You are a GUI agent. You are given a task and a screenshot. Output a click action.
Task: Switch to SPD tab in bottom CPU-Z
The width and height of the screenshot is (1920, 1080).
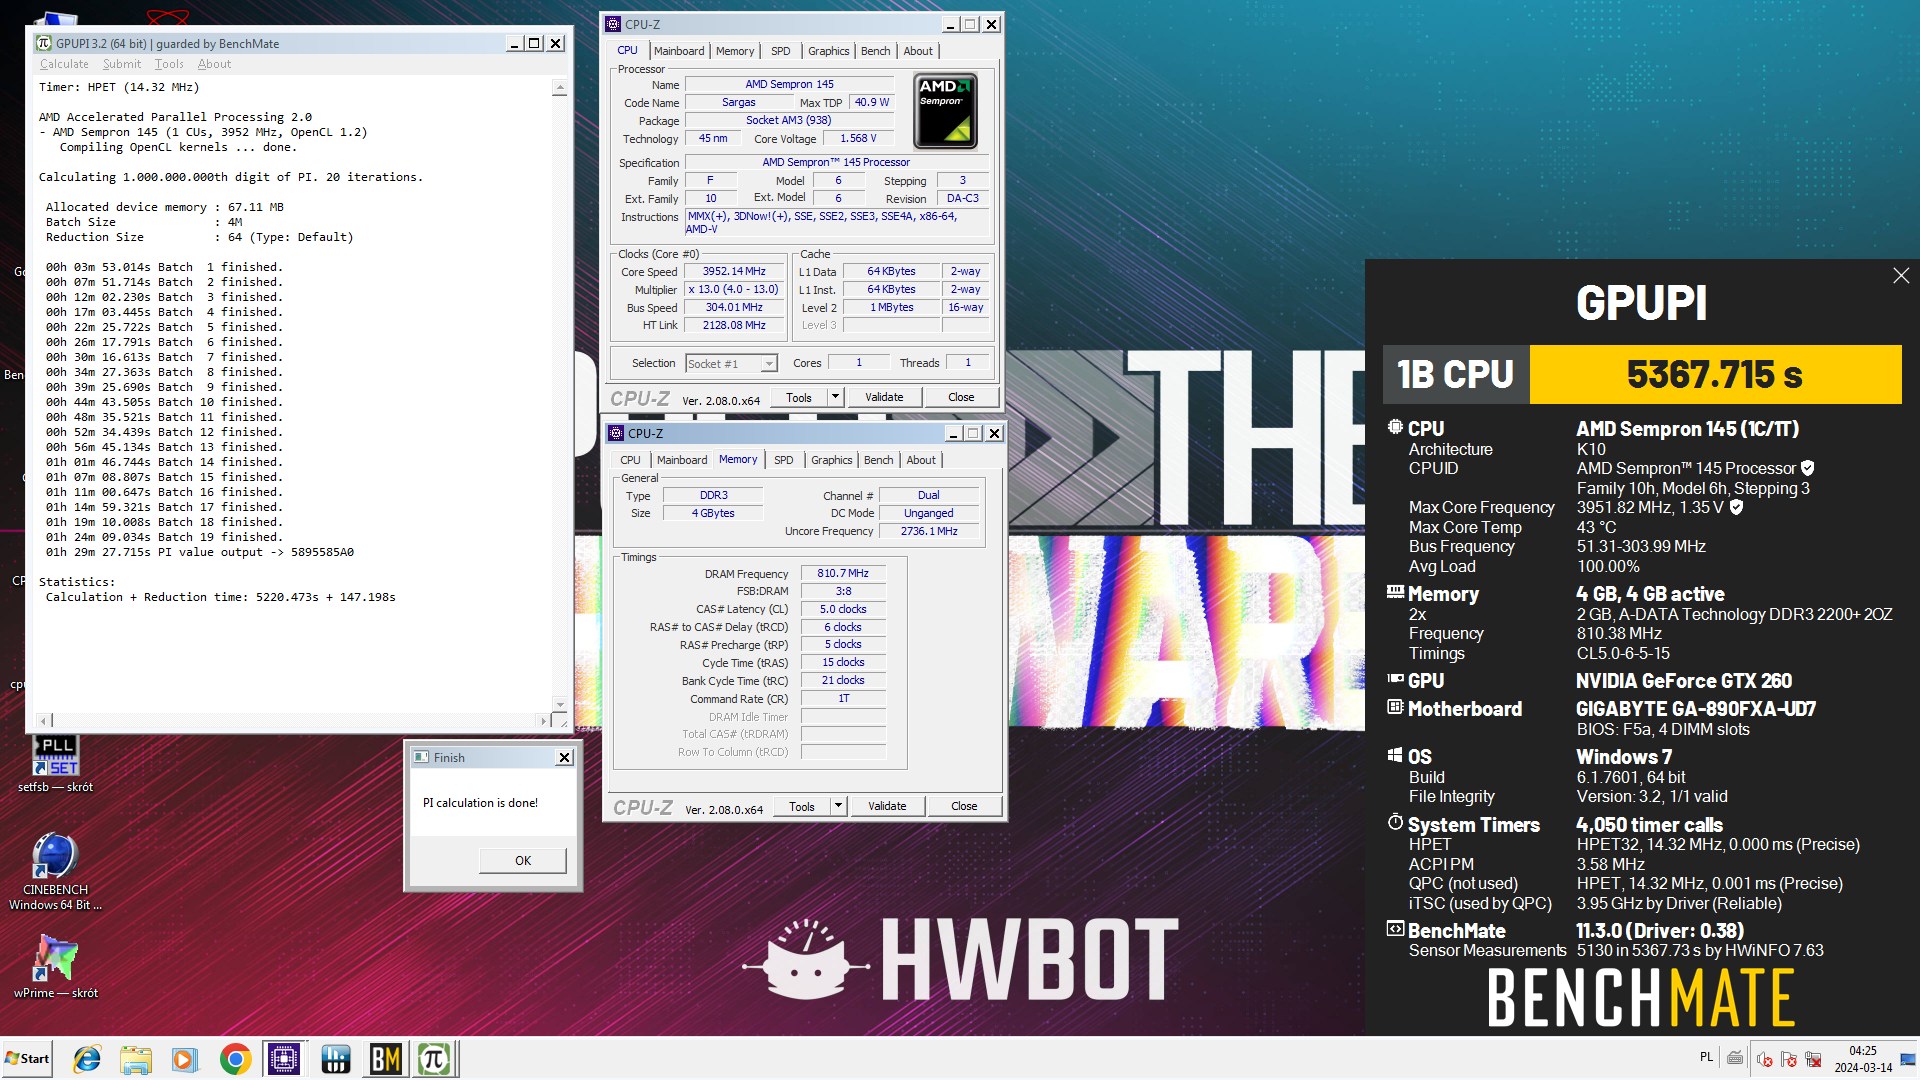coord(784,460)
